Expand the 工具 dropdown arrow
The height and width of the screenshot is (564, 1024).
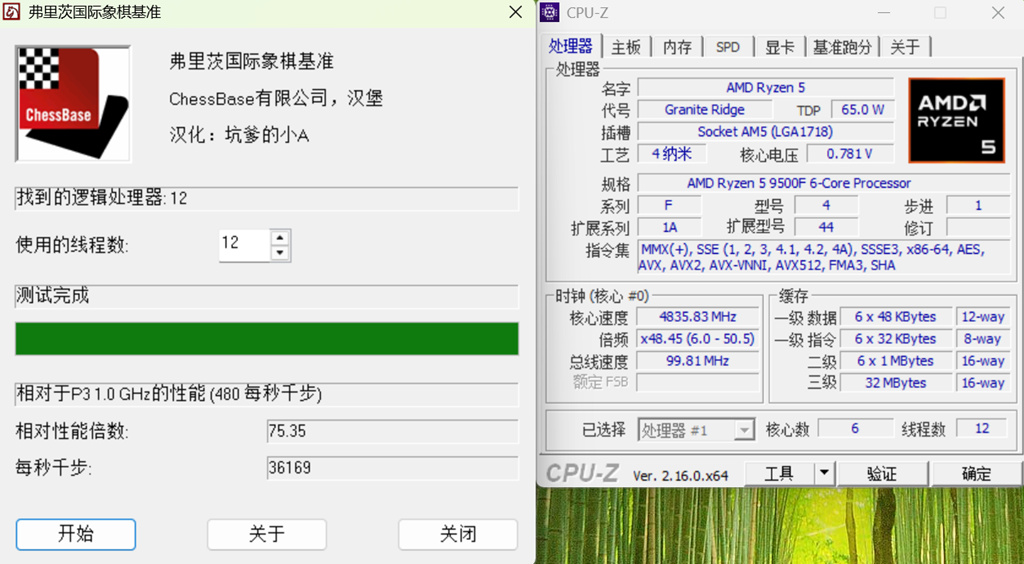824,474
